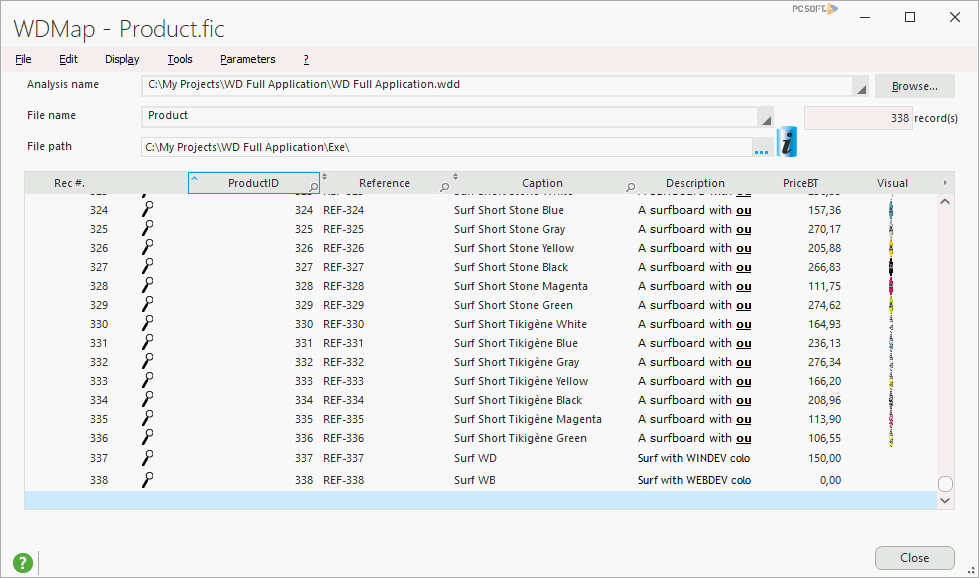Viewport: 980px width, 578px height.
Task: Select caption Surf Short Tikigène Magenta
Action: point(528,419)
